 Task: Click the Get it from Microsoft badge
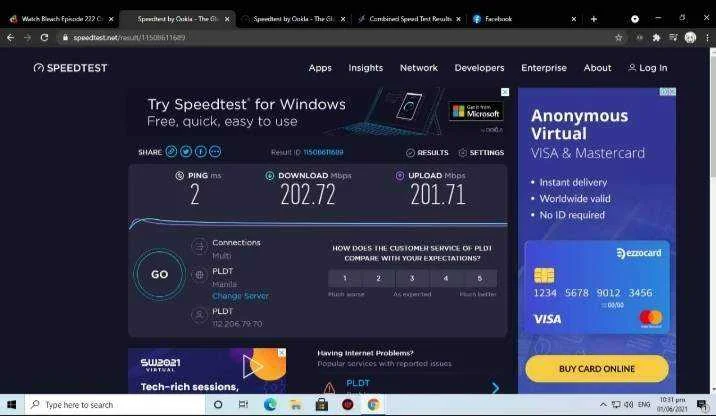point(476,111)
